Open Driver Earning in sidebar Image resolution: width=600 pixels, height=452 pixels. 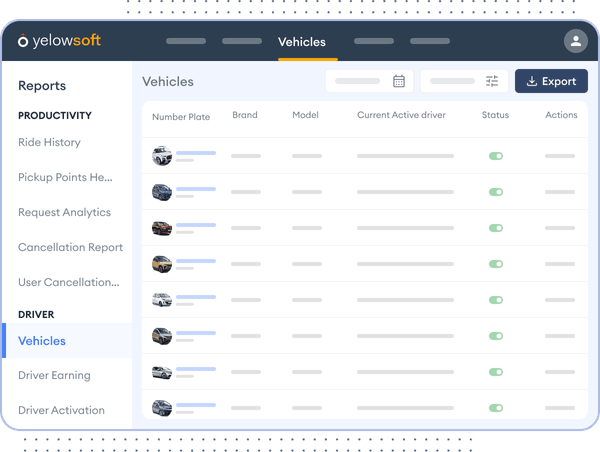54,375
